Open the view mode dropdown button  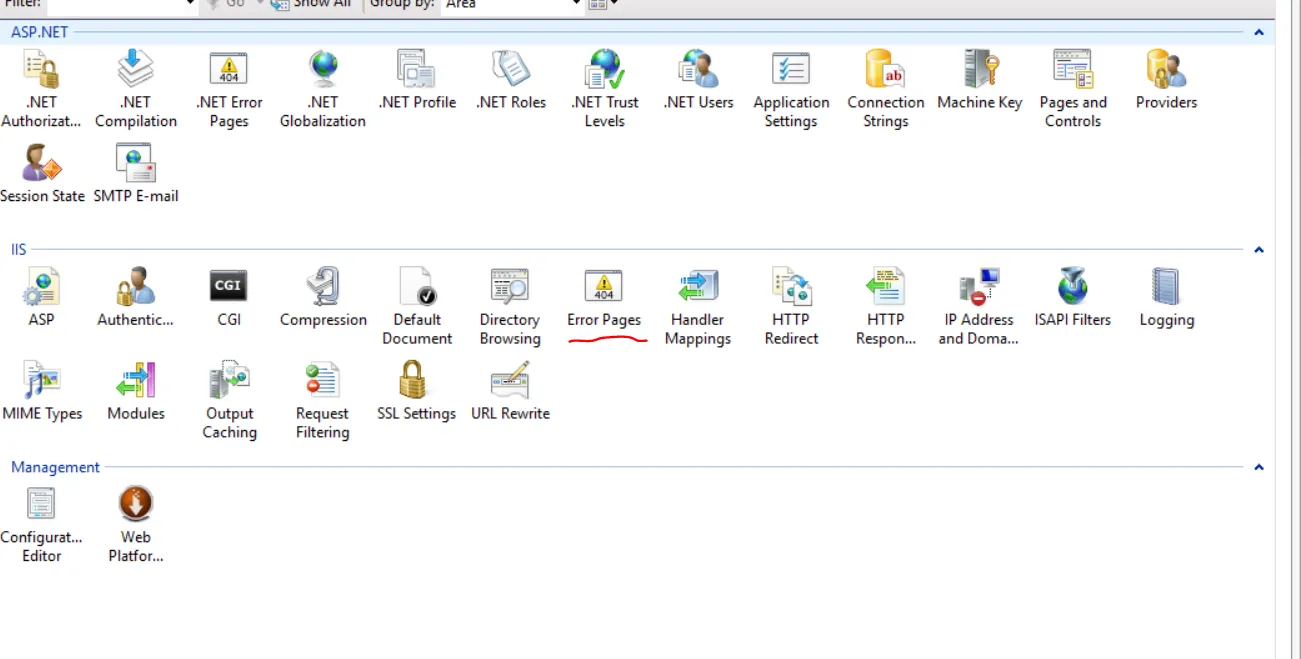tap(603, 4)
